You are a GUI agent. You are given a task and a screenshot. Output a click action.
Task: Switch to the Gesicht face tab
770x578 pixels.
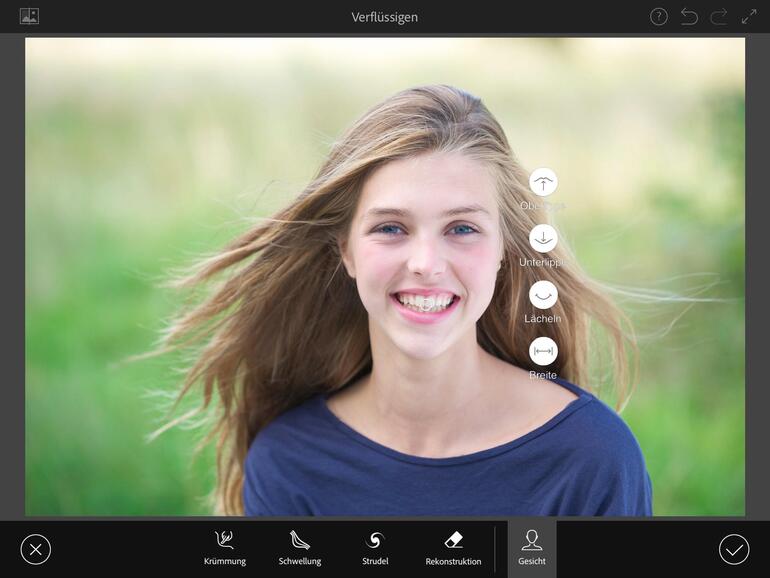point(532,549)
